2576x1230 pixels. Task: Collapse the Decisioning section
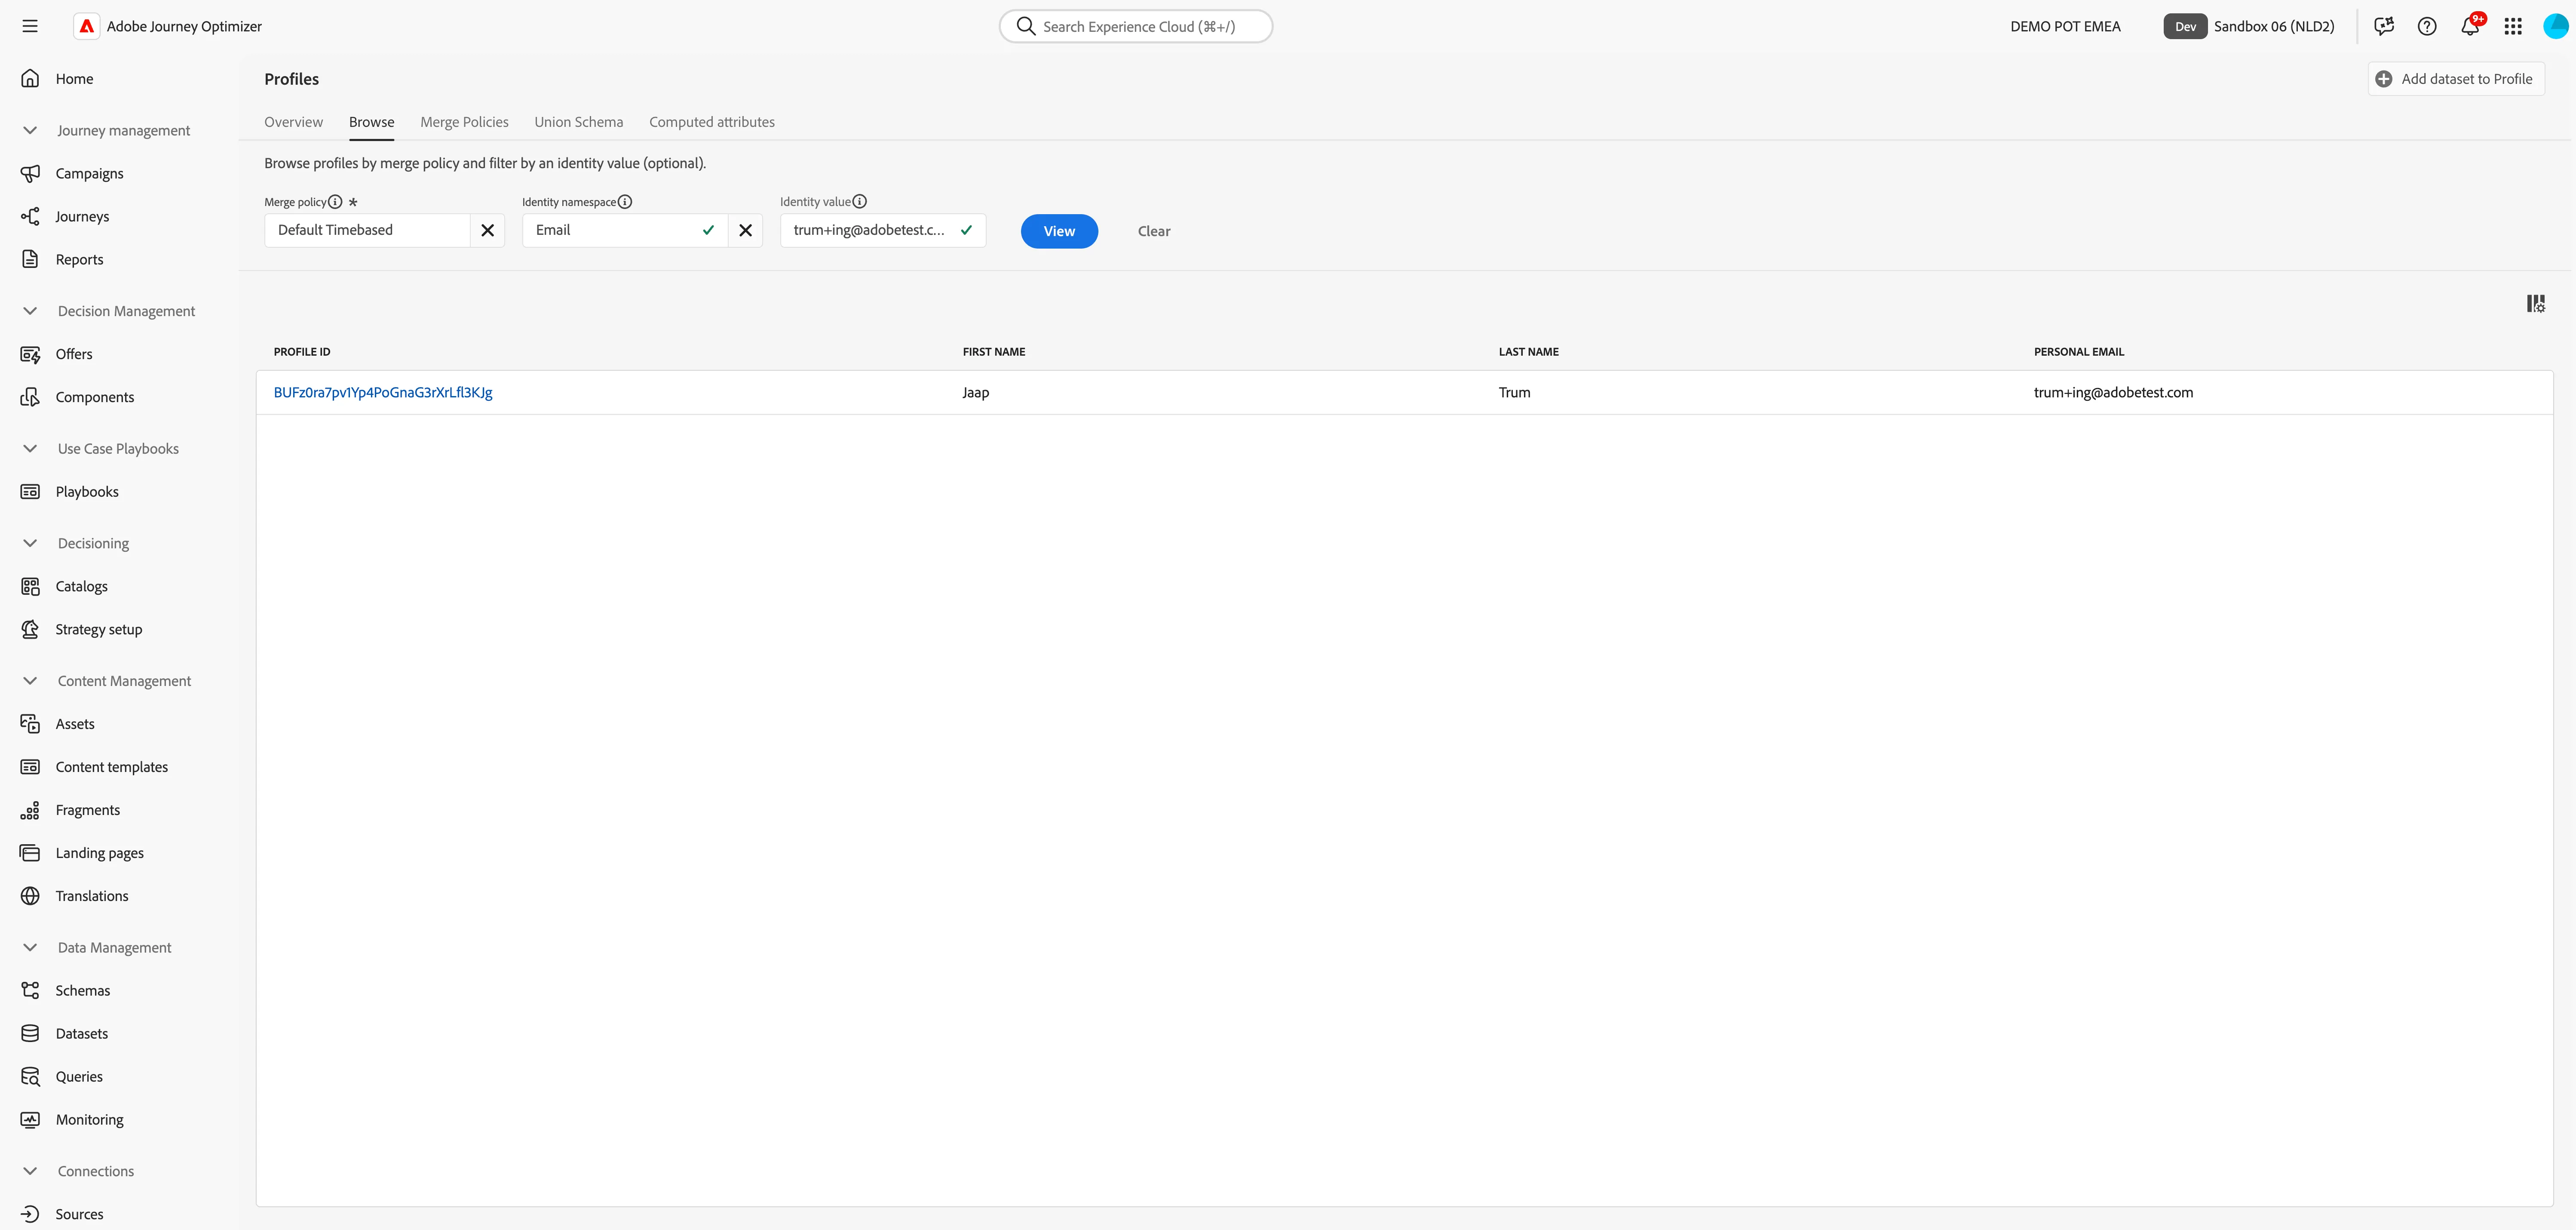click(30, 543)
